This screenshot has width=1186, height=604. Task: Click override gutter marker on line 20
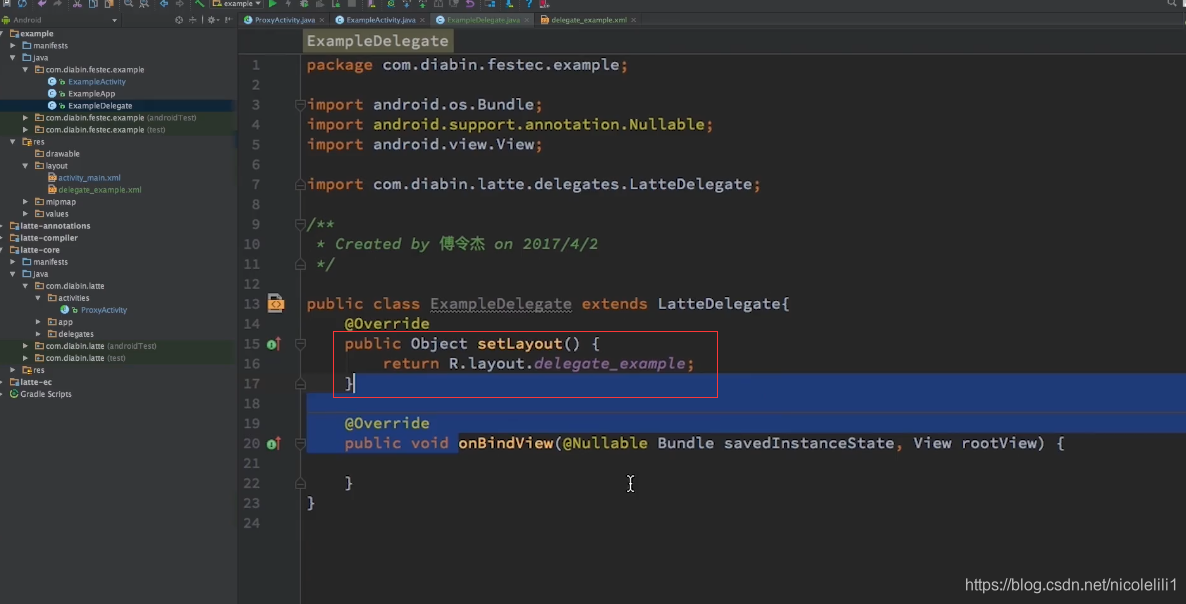(273, 444)
